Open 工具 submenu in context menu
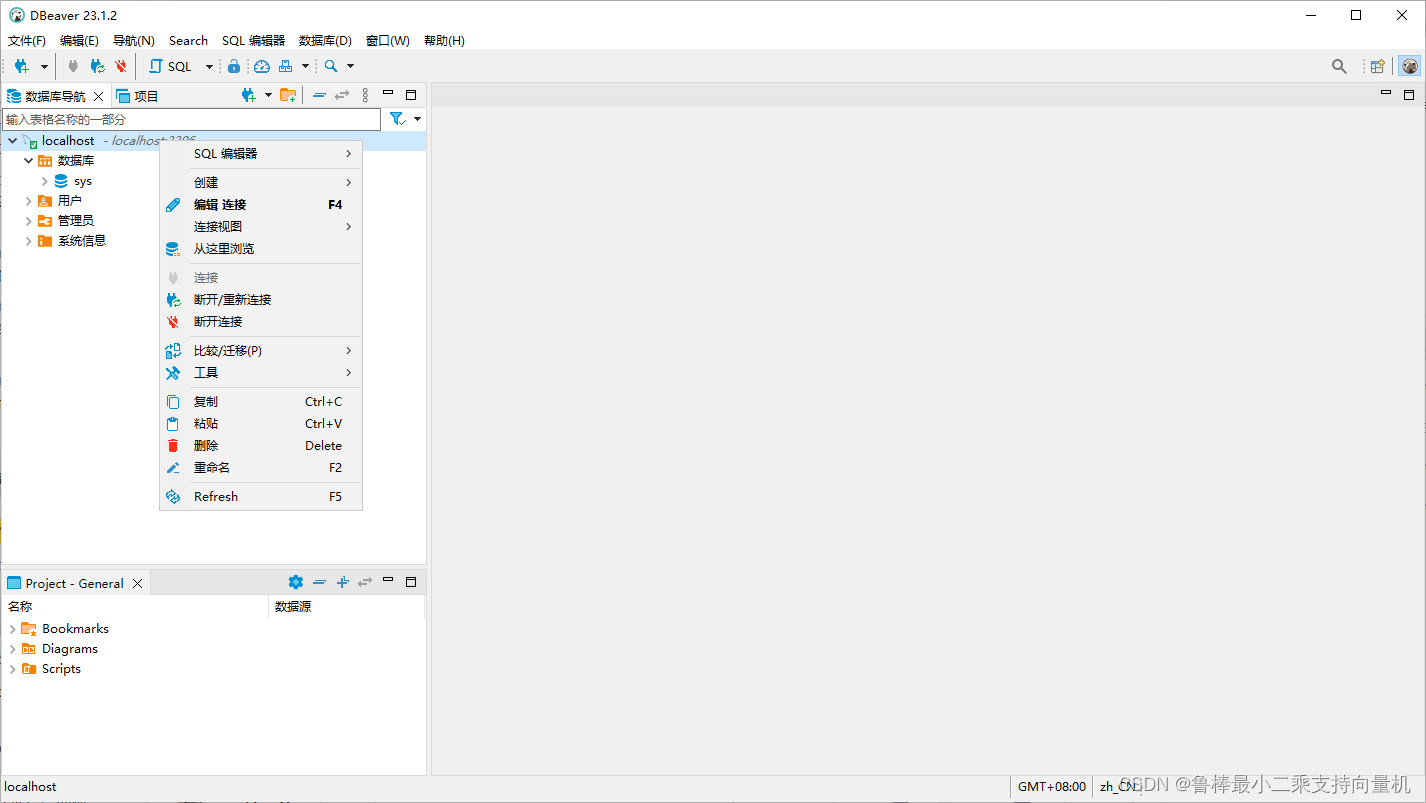Image resolution: width=1426 pixels, height=803 pixels. click(260, 373)
